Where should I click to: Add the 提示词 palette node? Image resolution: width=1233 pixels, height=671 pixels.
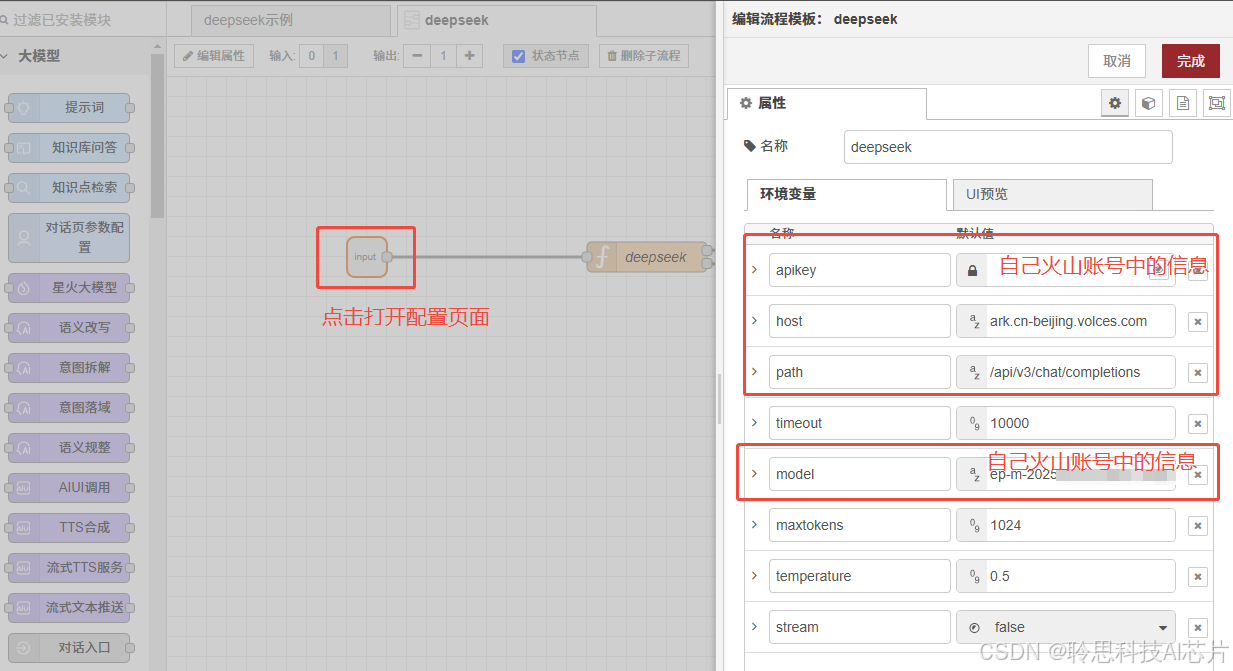tap(70, 107)
